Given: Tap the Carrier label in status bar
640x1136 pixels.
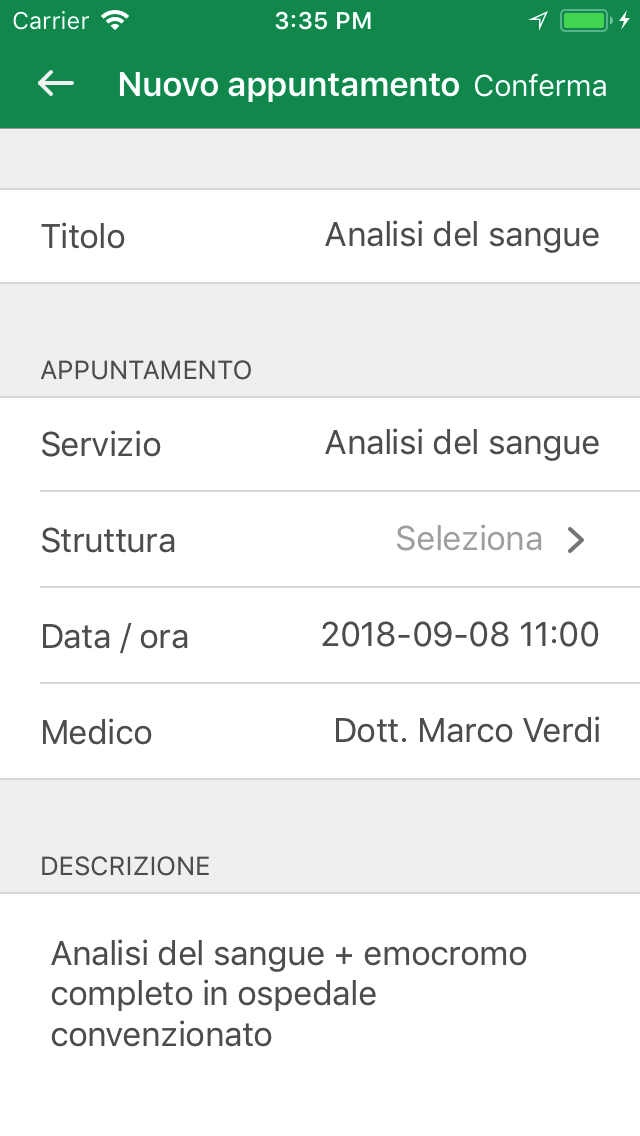Looking at the screenshot, I should [x=49, y=20].
